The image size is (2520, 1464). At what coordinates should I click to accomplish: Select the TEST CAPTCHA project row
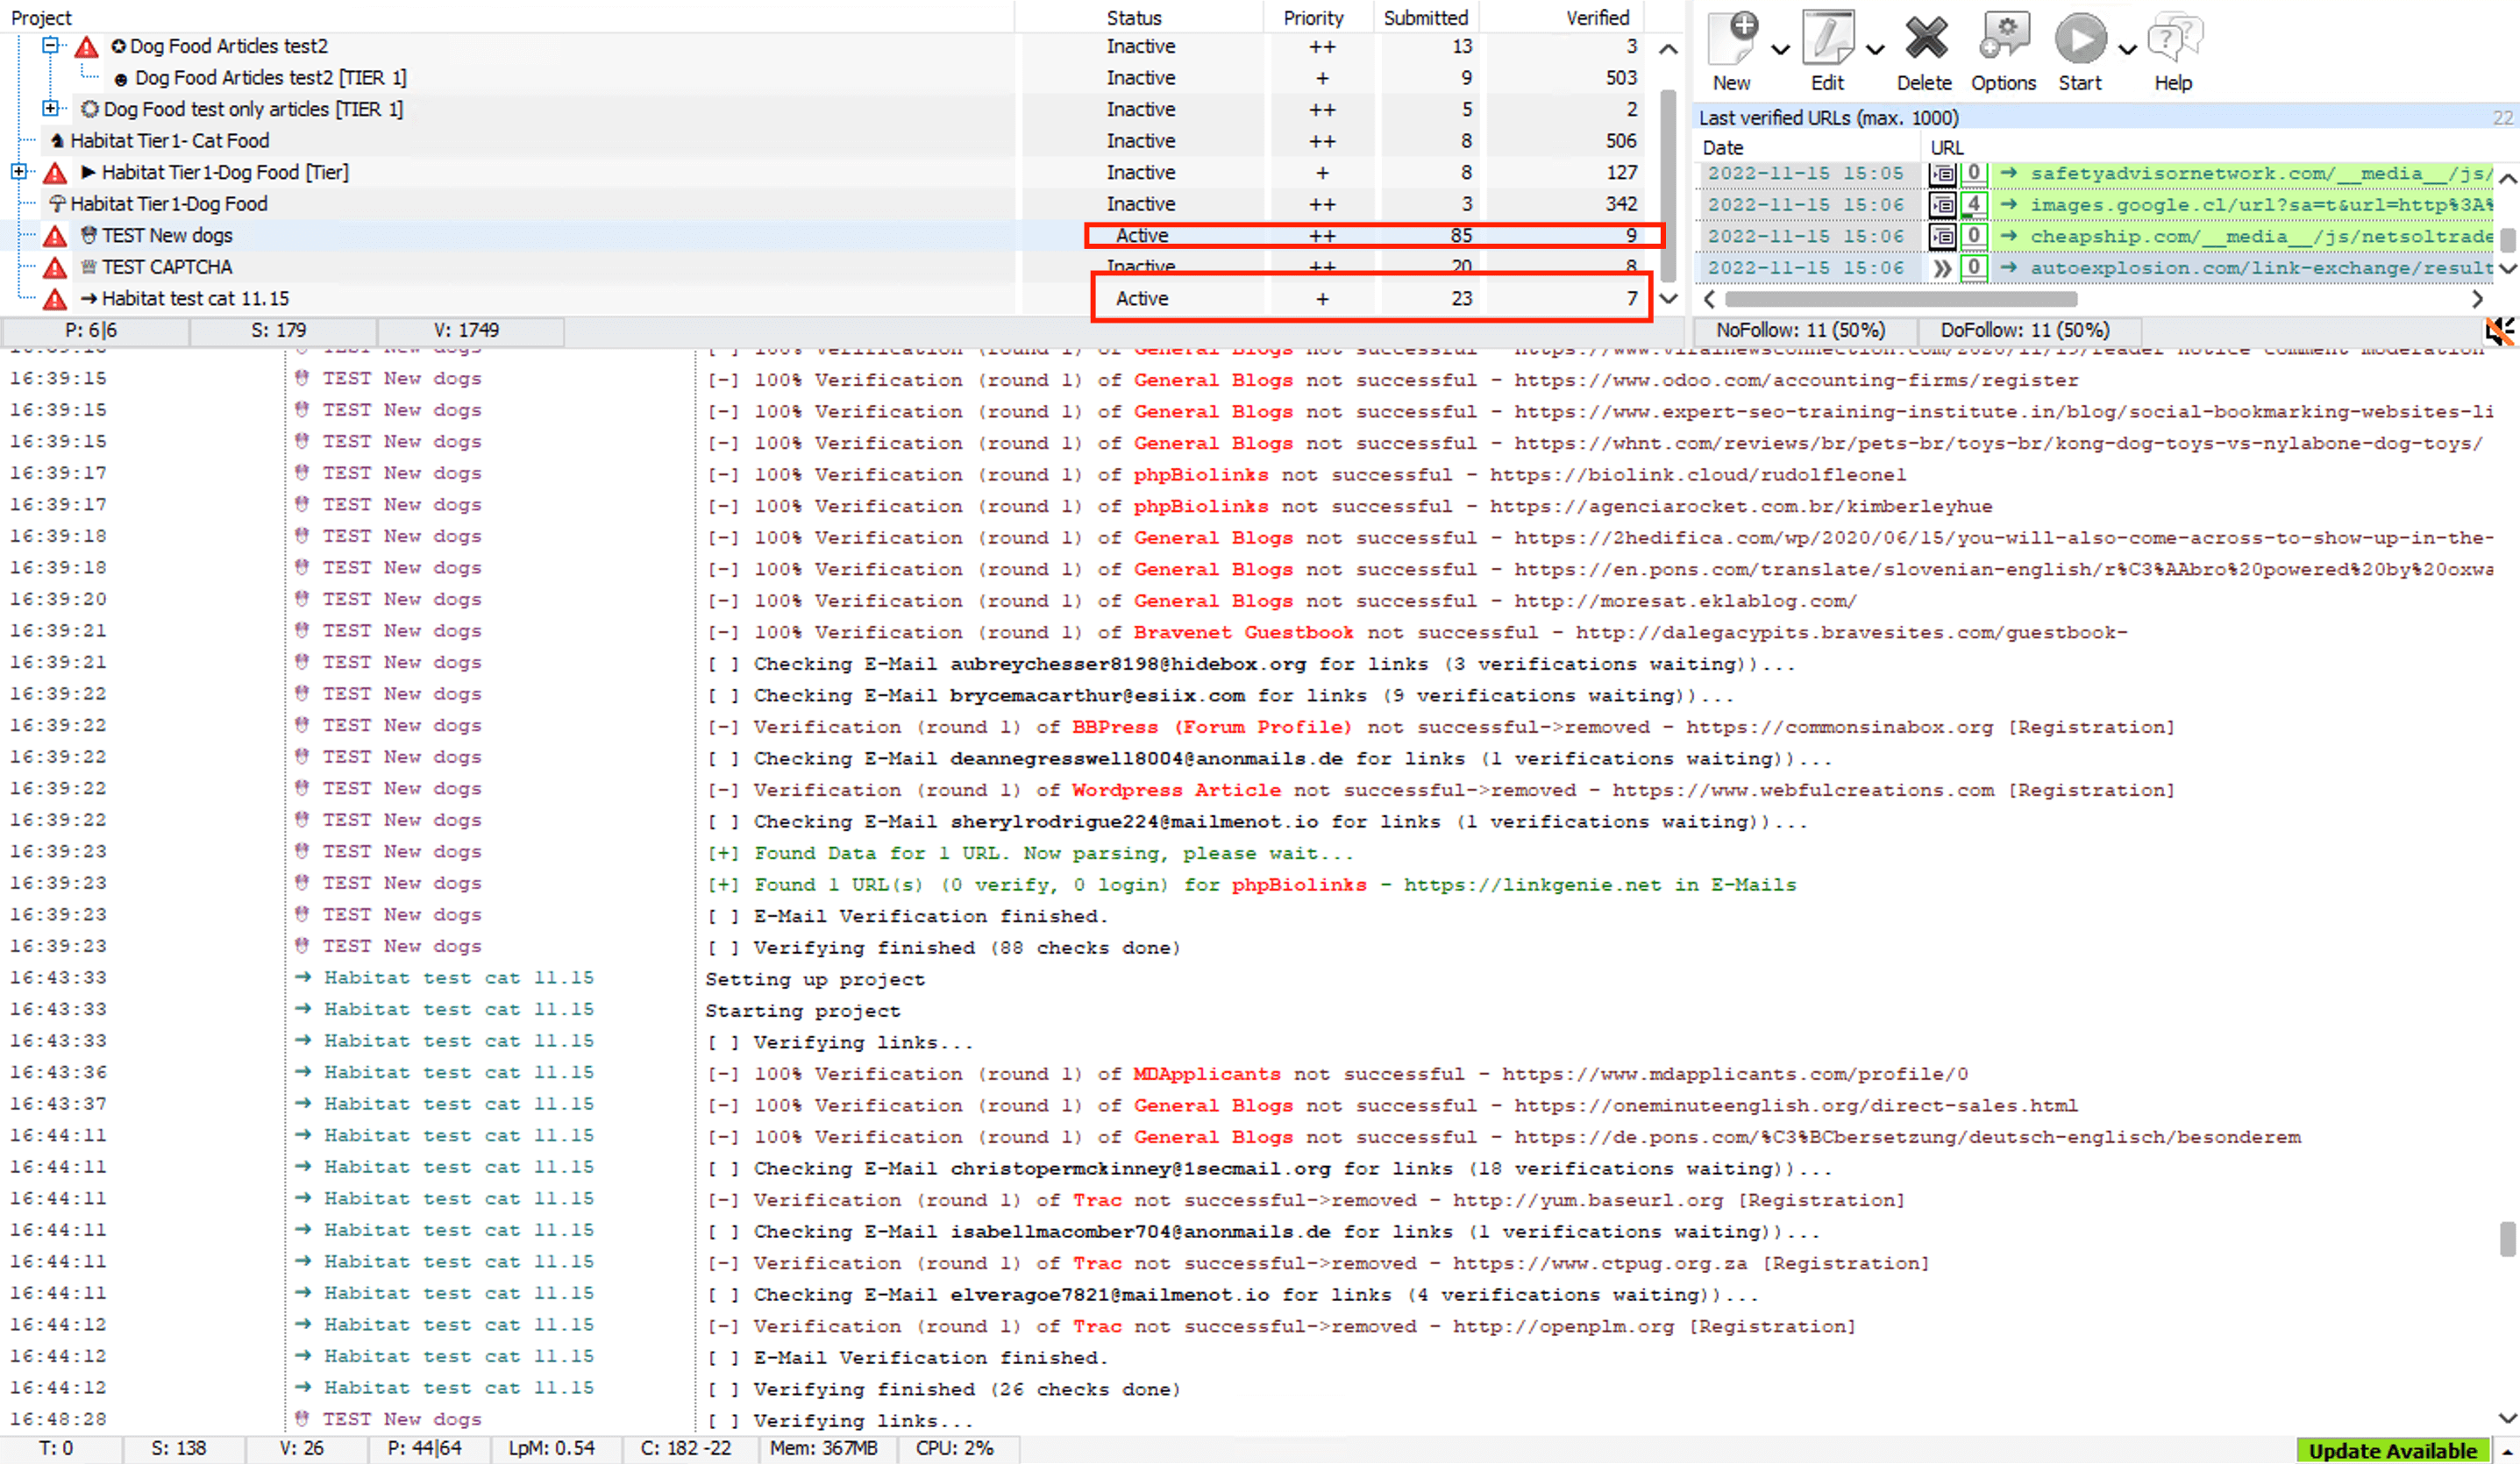click(x=167, y=267)
